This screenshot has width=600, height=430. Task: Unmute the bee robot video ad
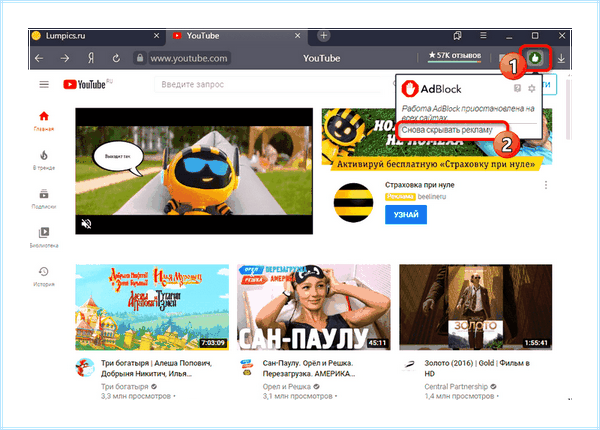[x=86, y=223]
